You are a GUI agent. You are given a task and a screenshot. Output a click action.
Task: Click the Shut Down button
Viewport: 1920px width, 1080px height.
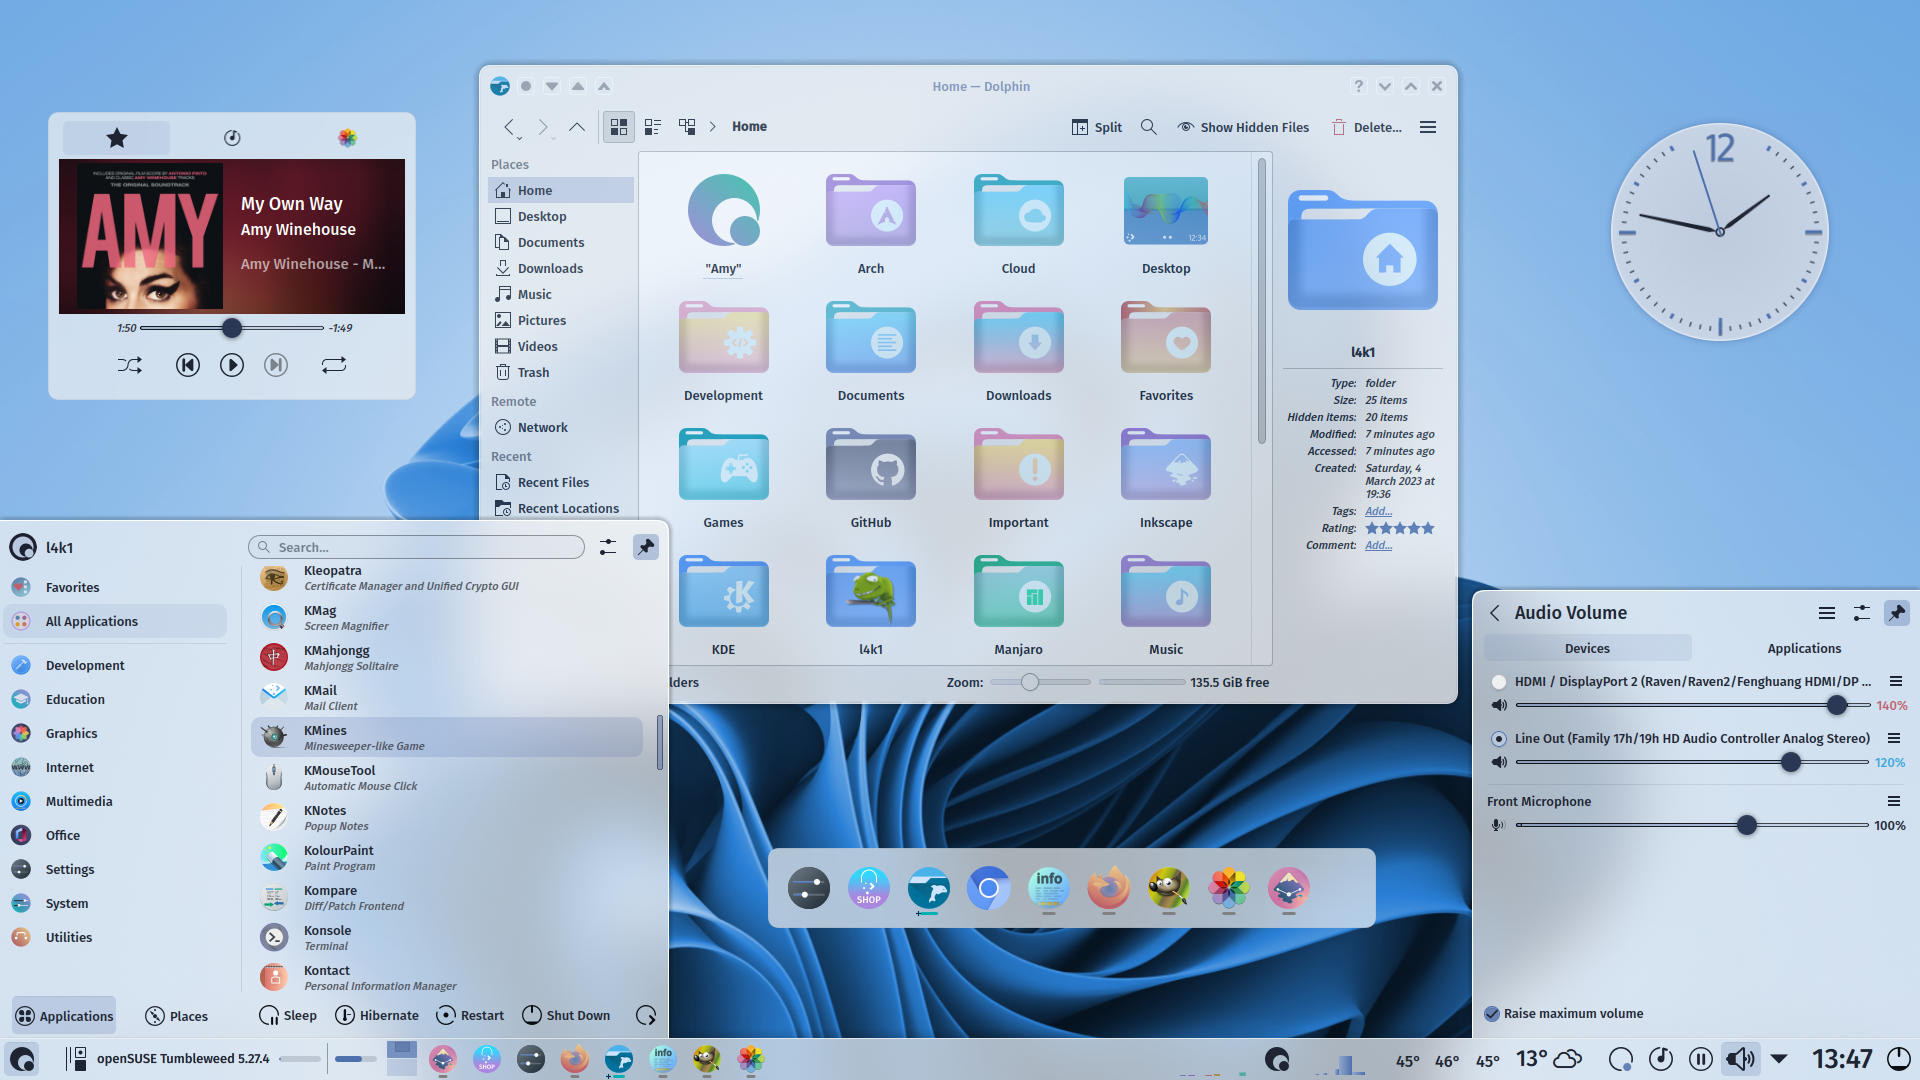pyautogui.click(x=566, y=1015)
